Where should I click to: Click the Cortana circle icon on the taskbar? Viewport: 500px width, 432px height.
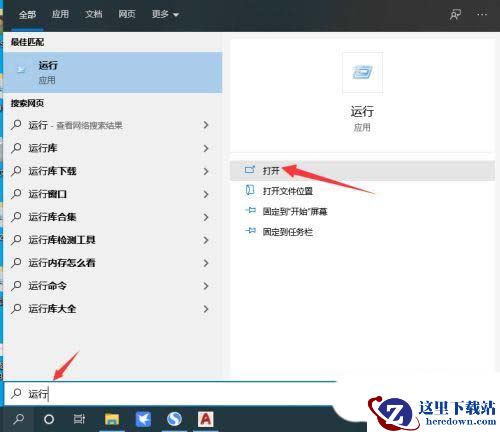pos(49,419)
